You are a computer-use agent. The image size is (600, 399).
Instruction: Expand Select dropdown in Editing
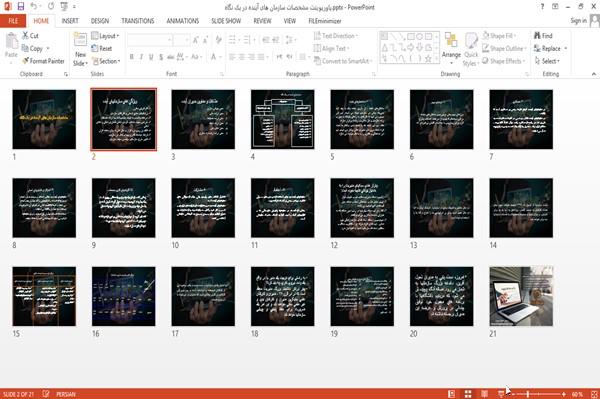(547, 61)
